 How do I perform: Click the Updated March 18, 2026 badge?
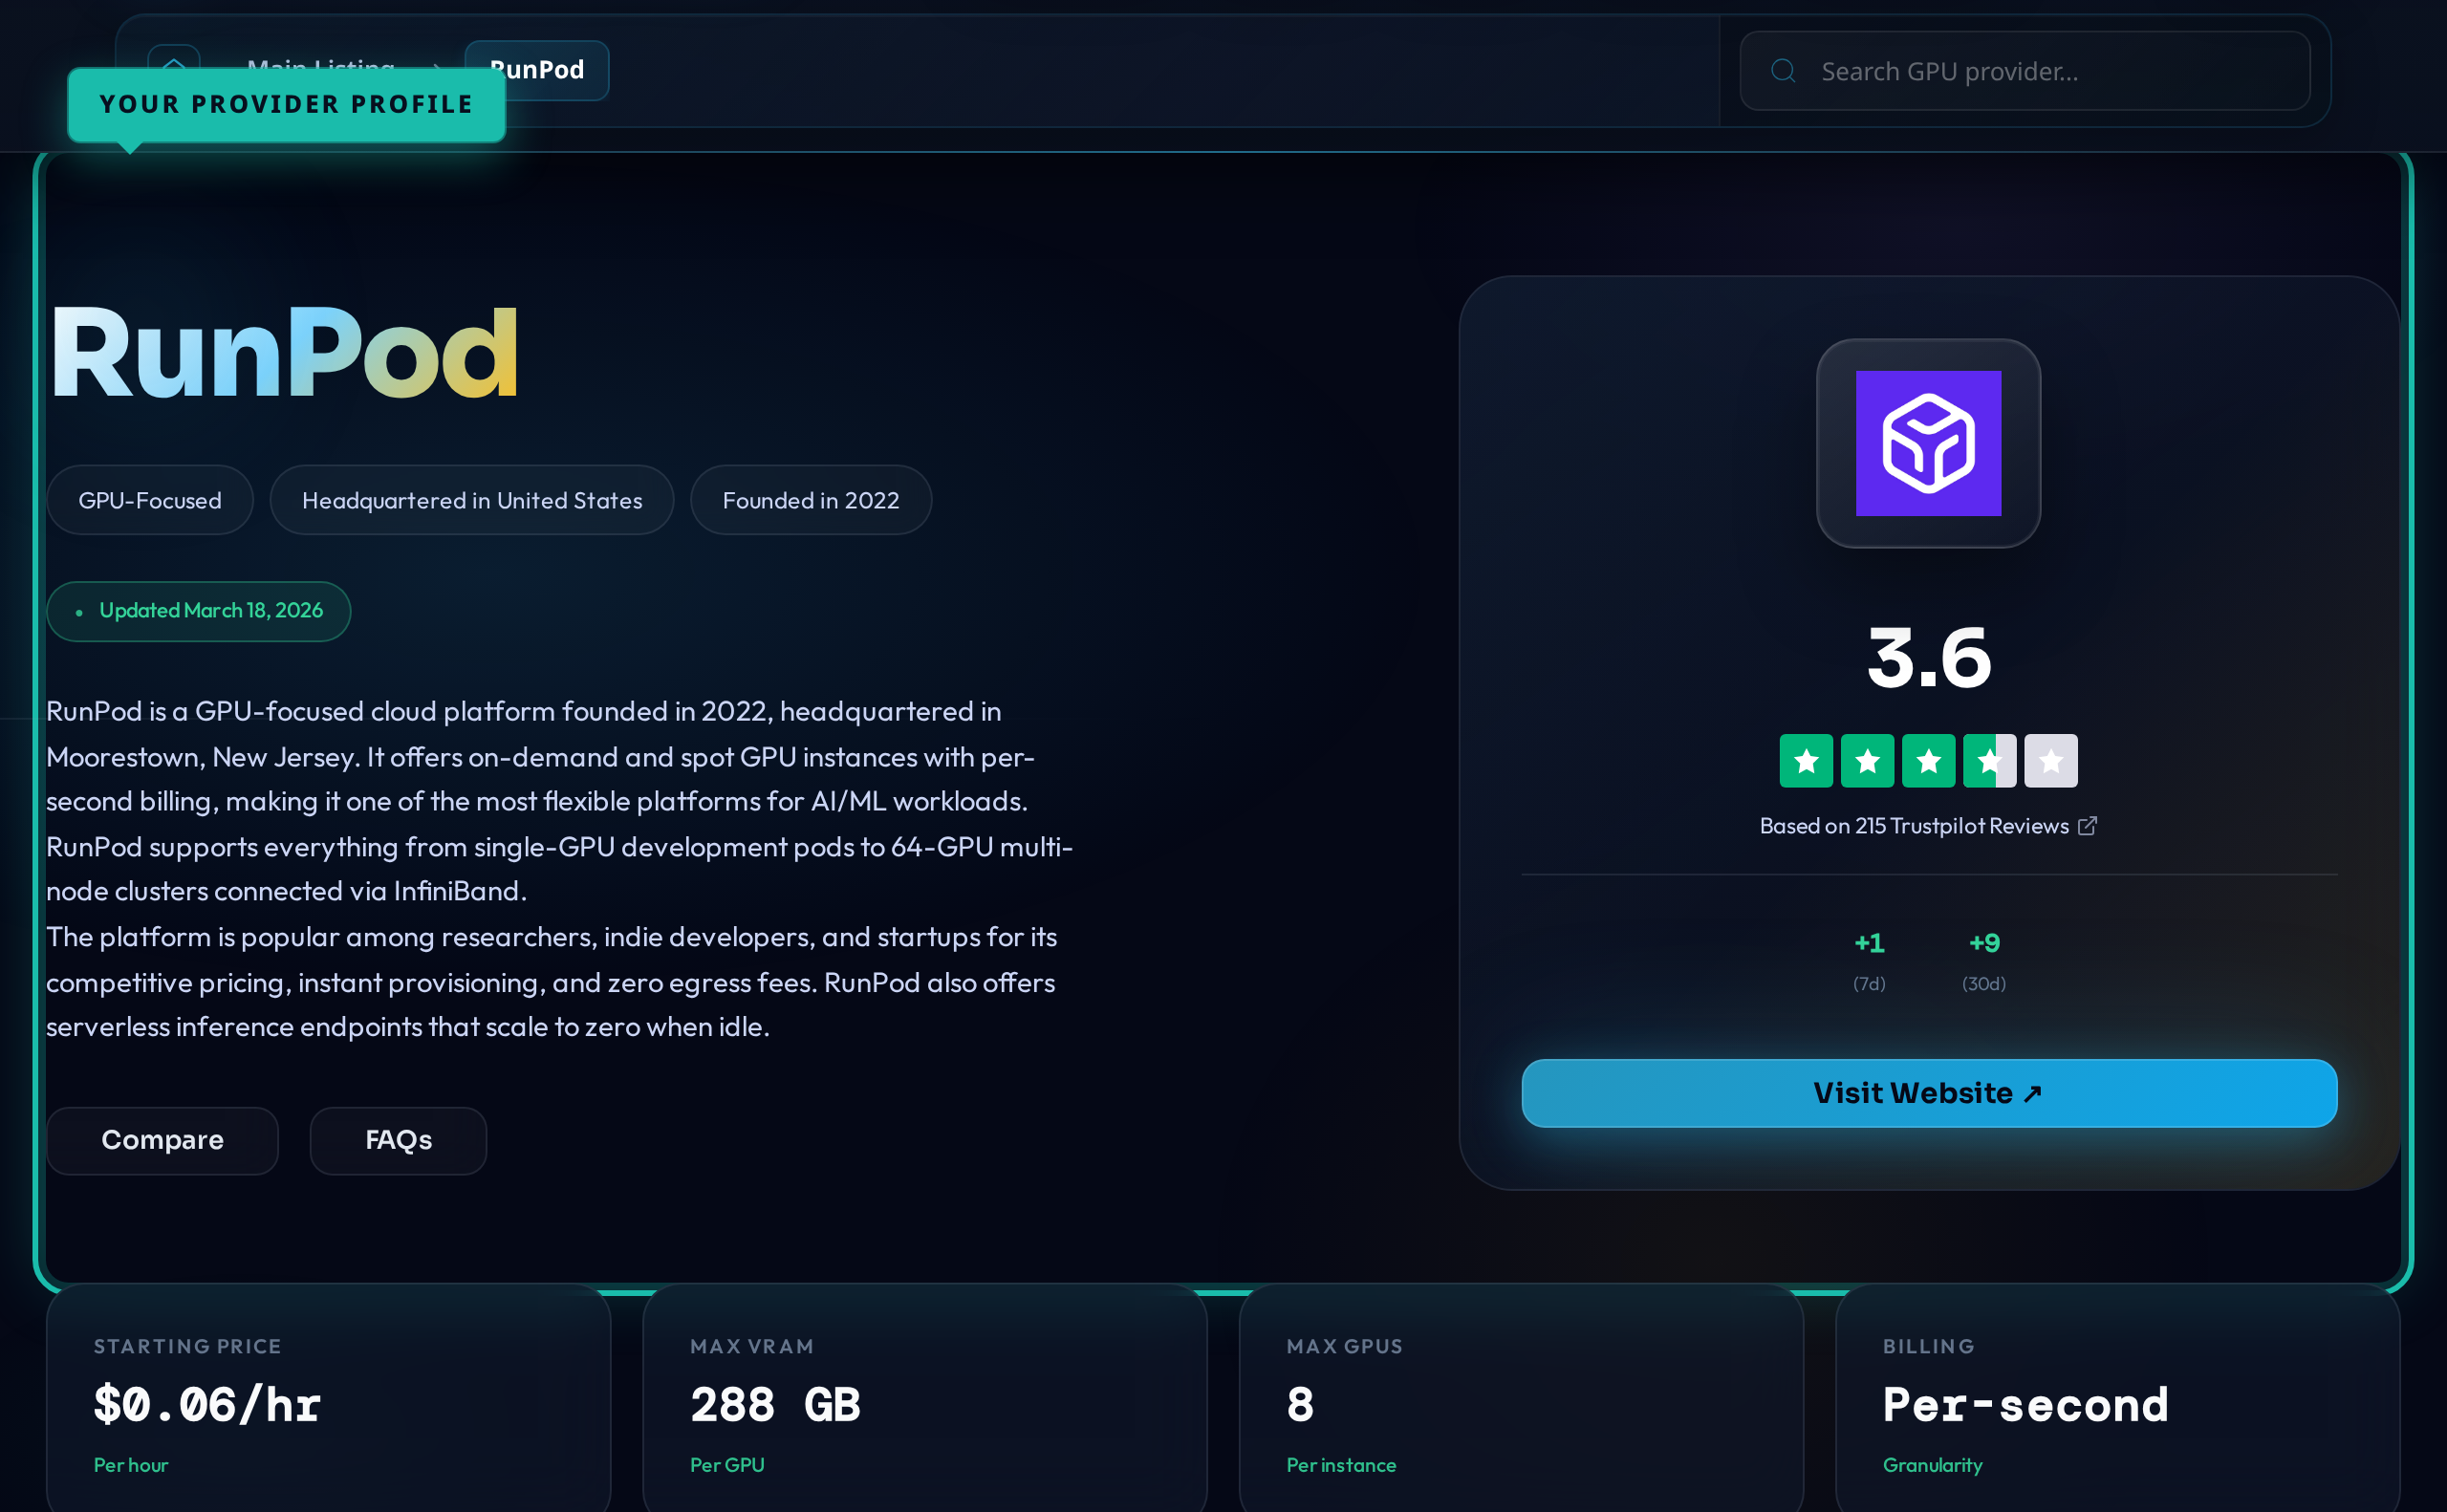click(x=199, y=611)
